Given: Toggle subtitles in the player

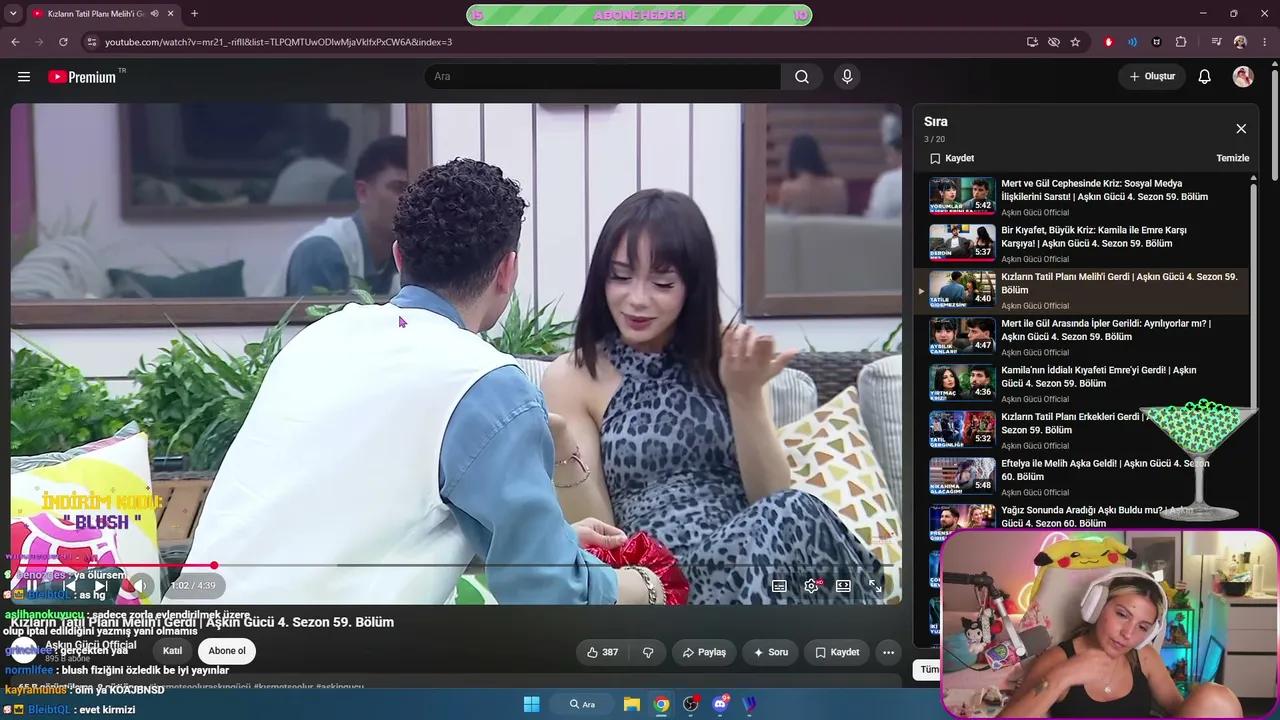Looking at the screenshot, I should pyautogui.click(x=779, y=586).
